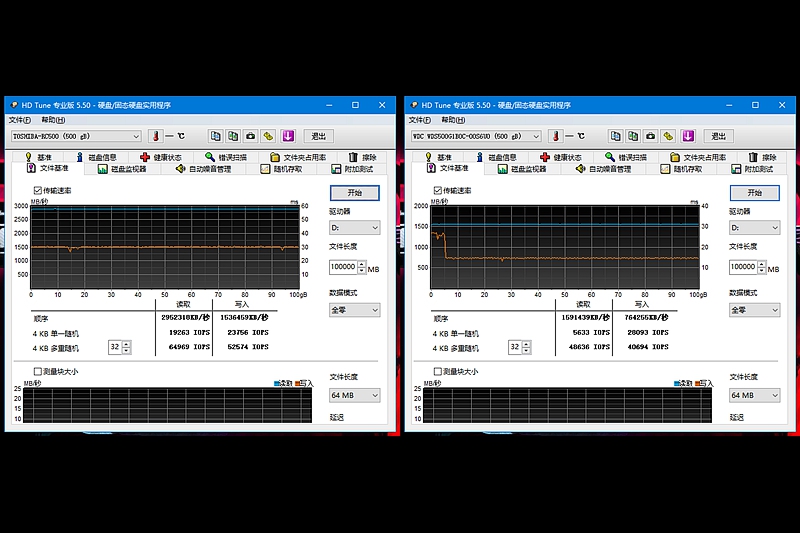Uncheck 传输速率 checkbox in TOSHIBA window

pos(38,189)
